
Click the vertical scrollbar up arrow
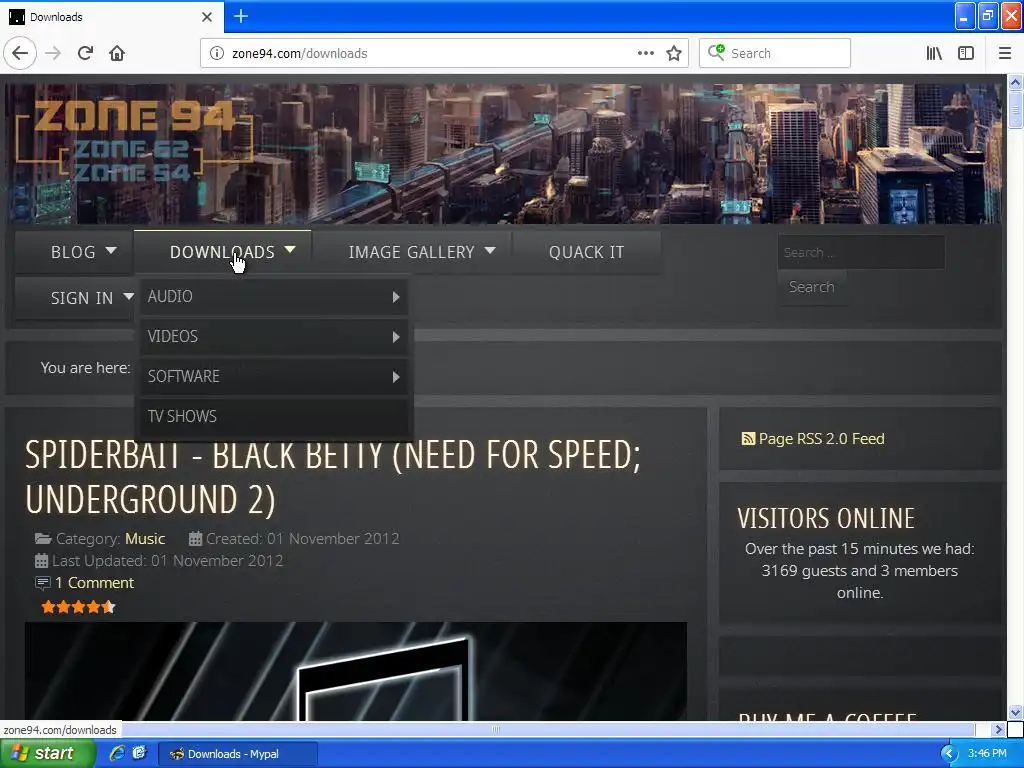[1015, 82]
